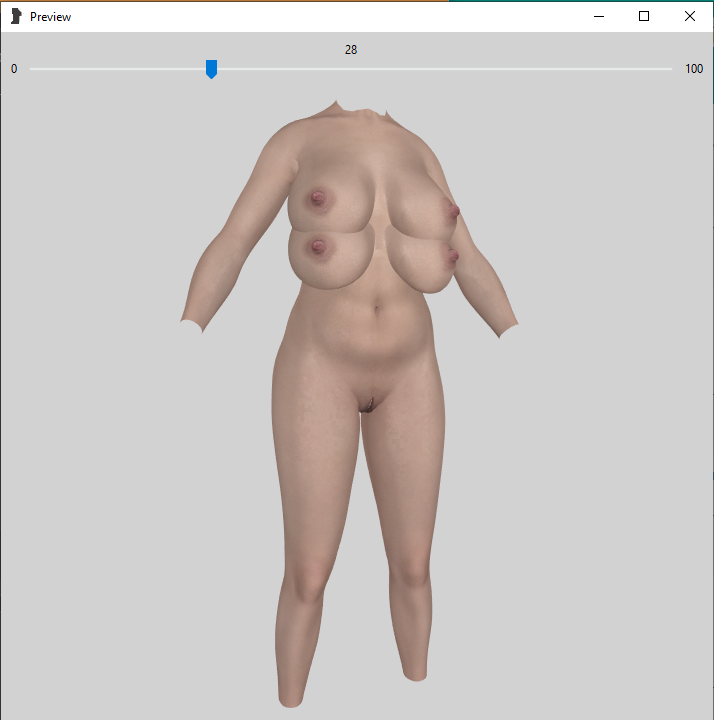Screen dimensions: 714x720
Task: Click the Preview window app icon
Action: point(16,17)
